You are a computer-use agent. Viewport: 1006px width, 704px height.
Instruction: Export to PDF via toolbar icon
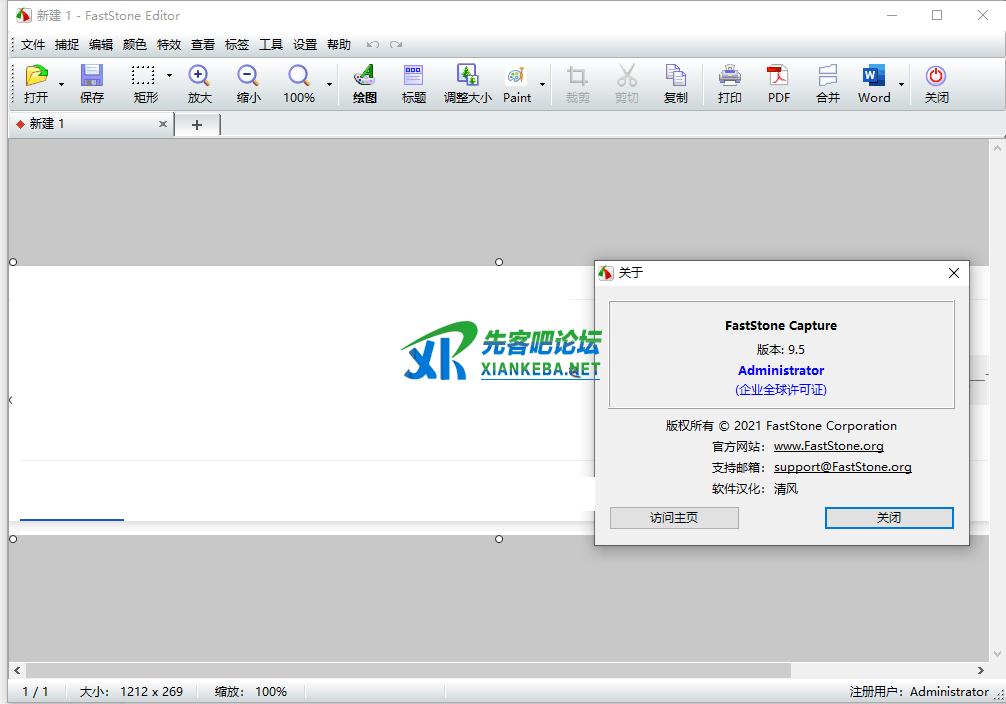tap(778, 83)
